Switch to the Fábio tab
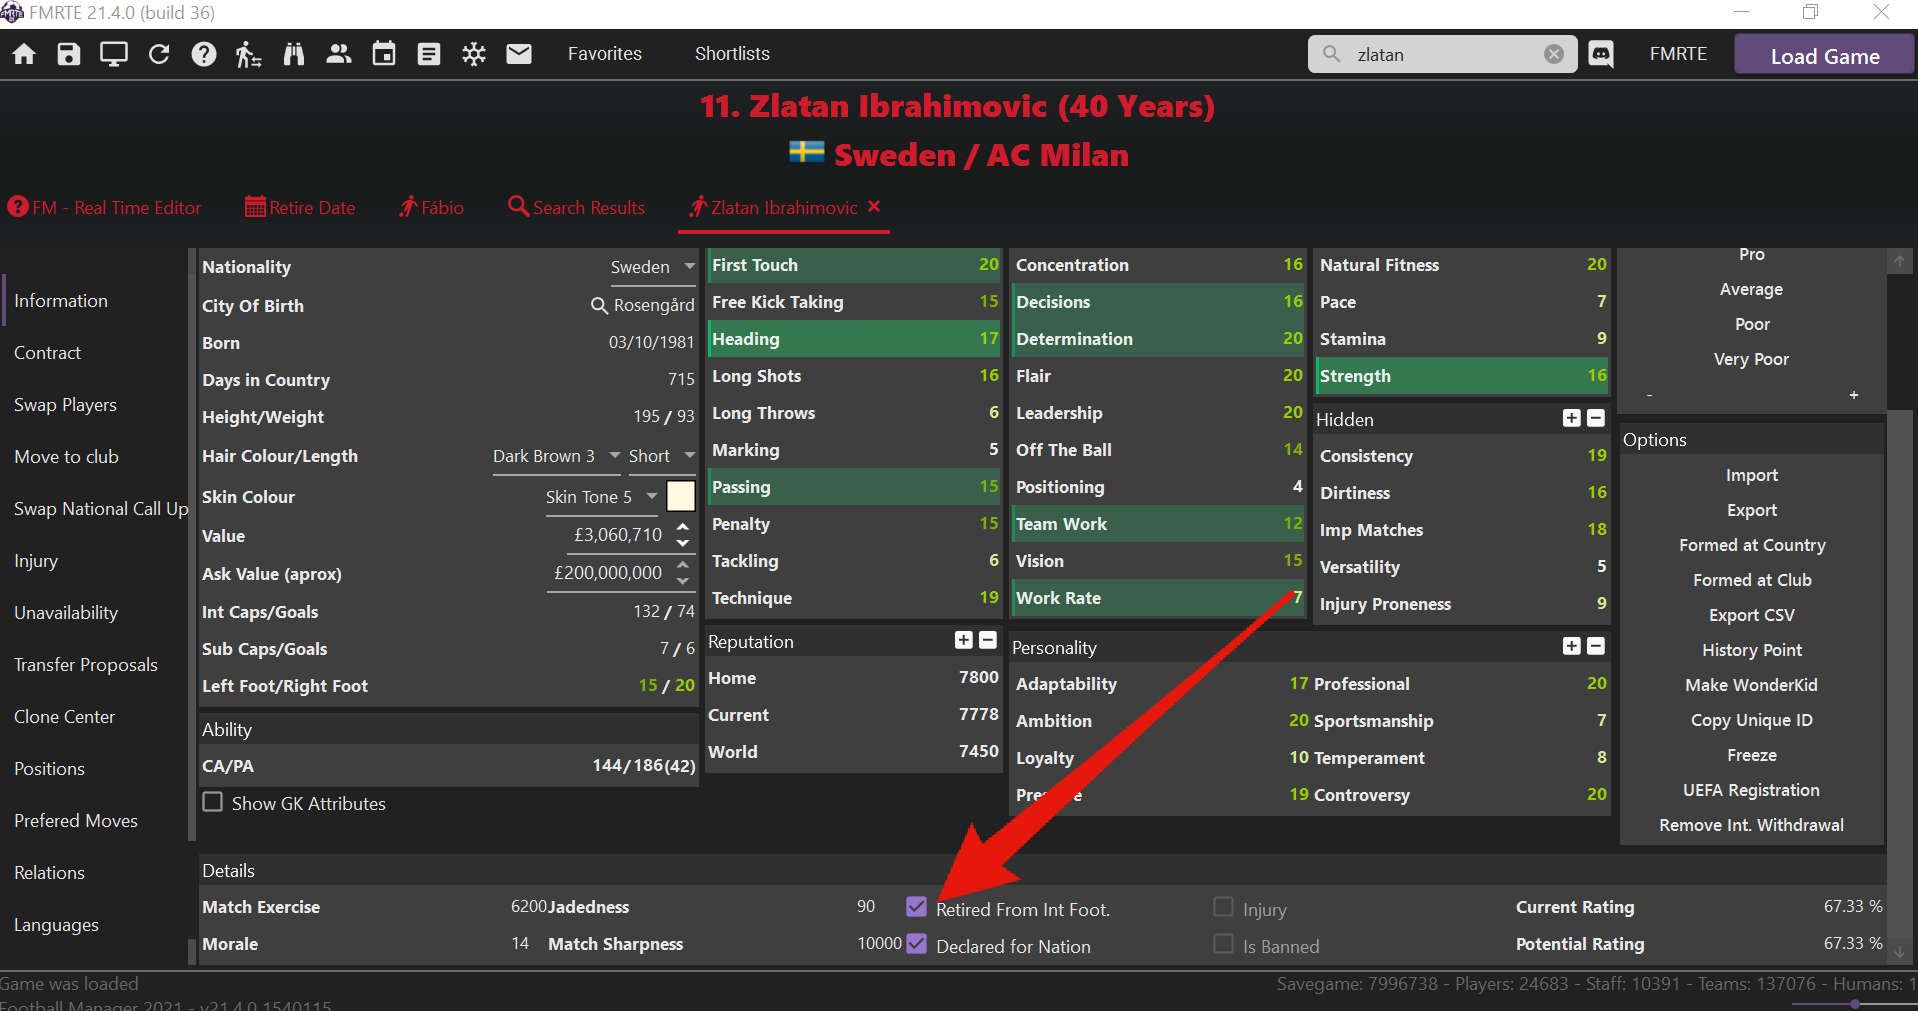The width and height of the screenshot is (1918, 1011). (x=431, y=207)
